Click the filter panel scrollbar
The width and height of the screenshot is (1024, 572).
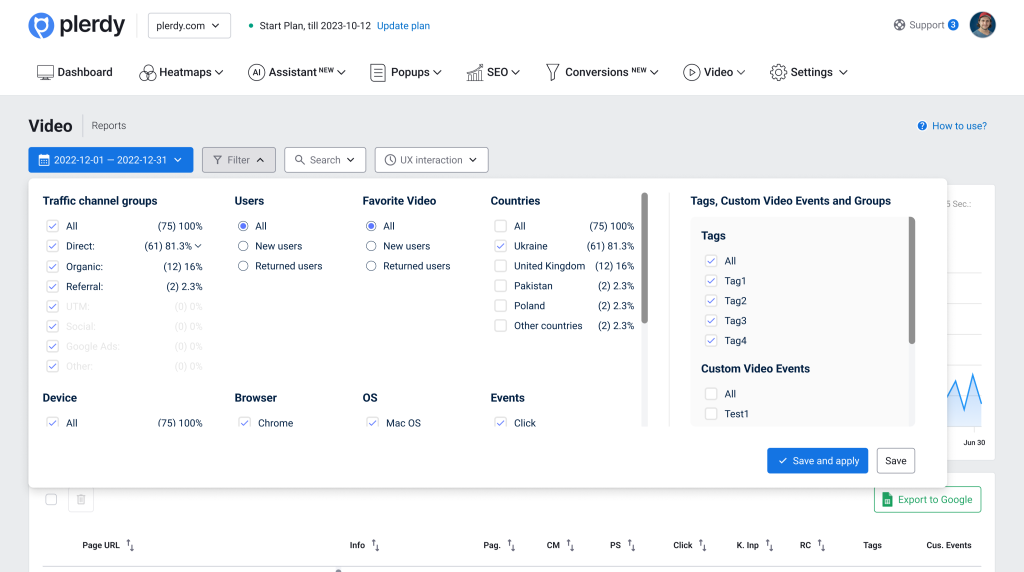coord(645,258)
